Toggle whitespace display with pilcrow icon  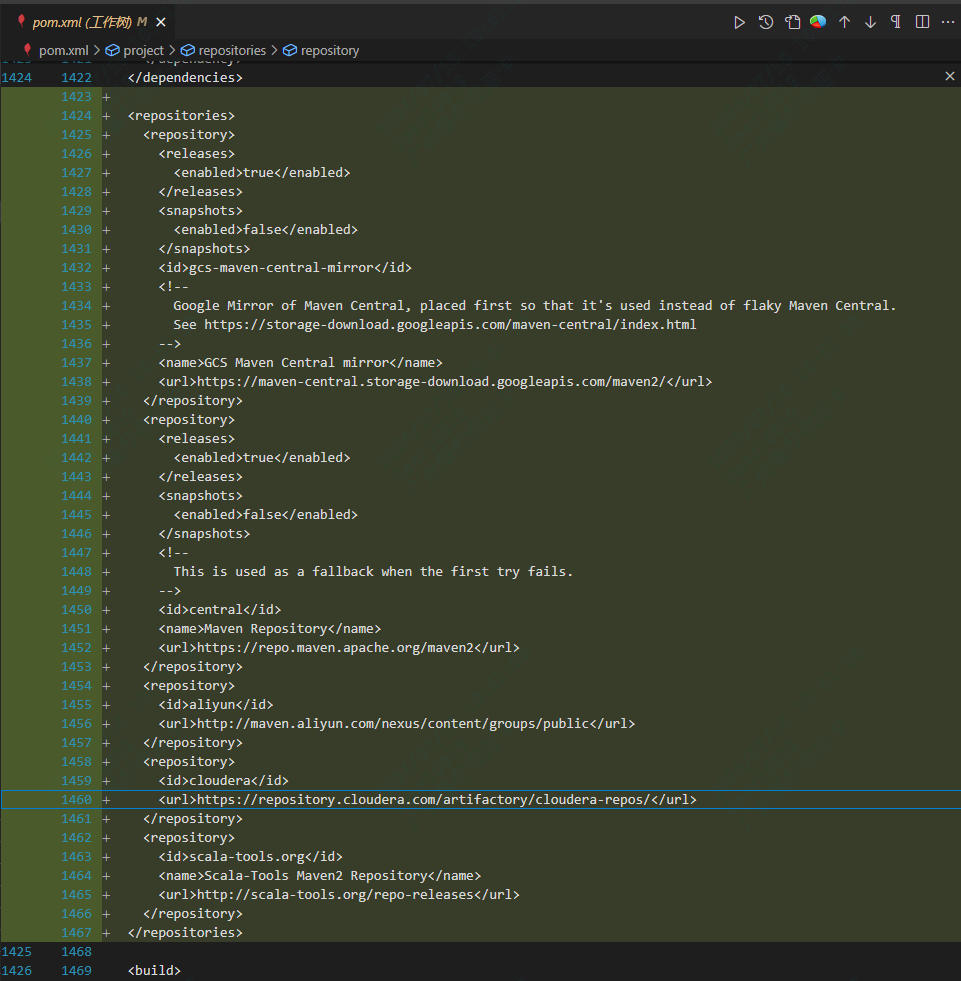pos(896,22)
